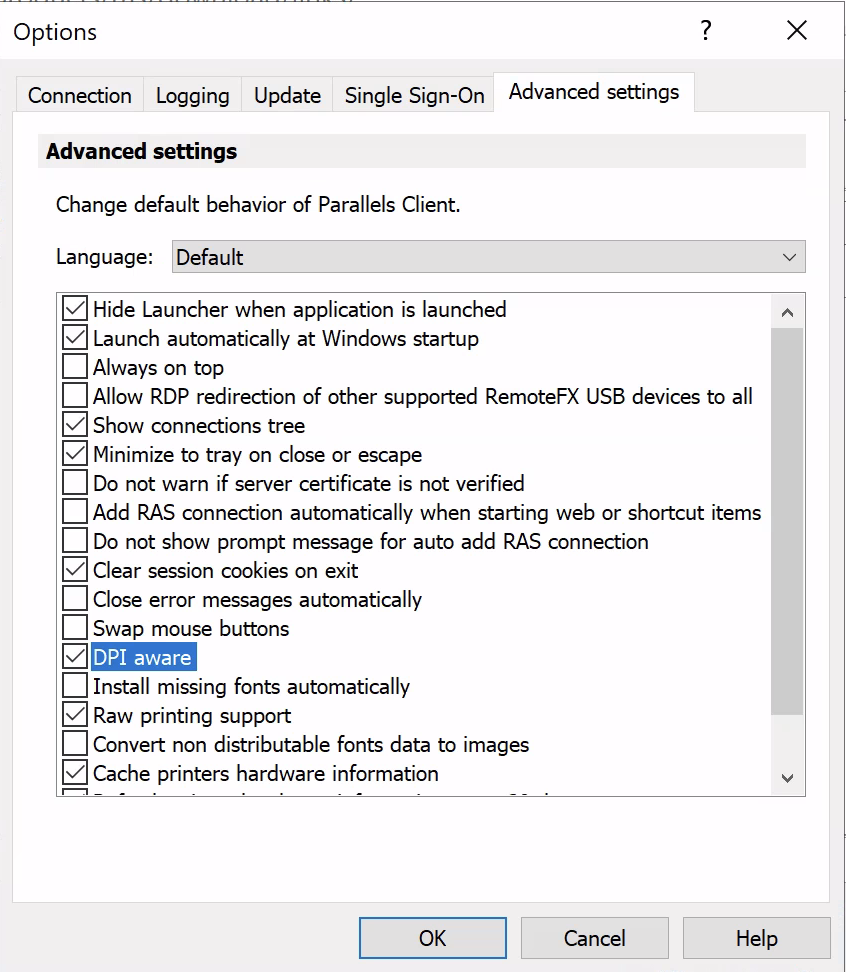846x972 pixels.
Task: Uncheck Hide Launcher when application is launched
Action: tap(75, 309)
